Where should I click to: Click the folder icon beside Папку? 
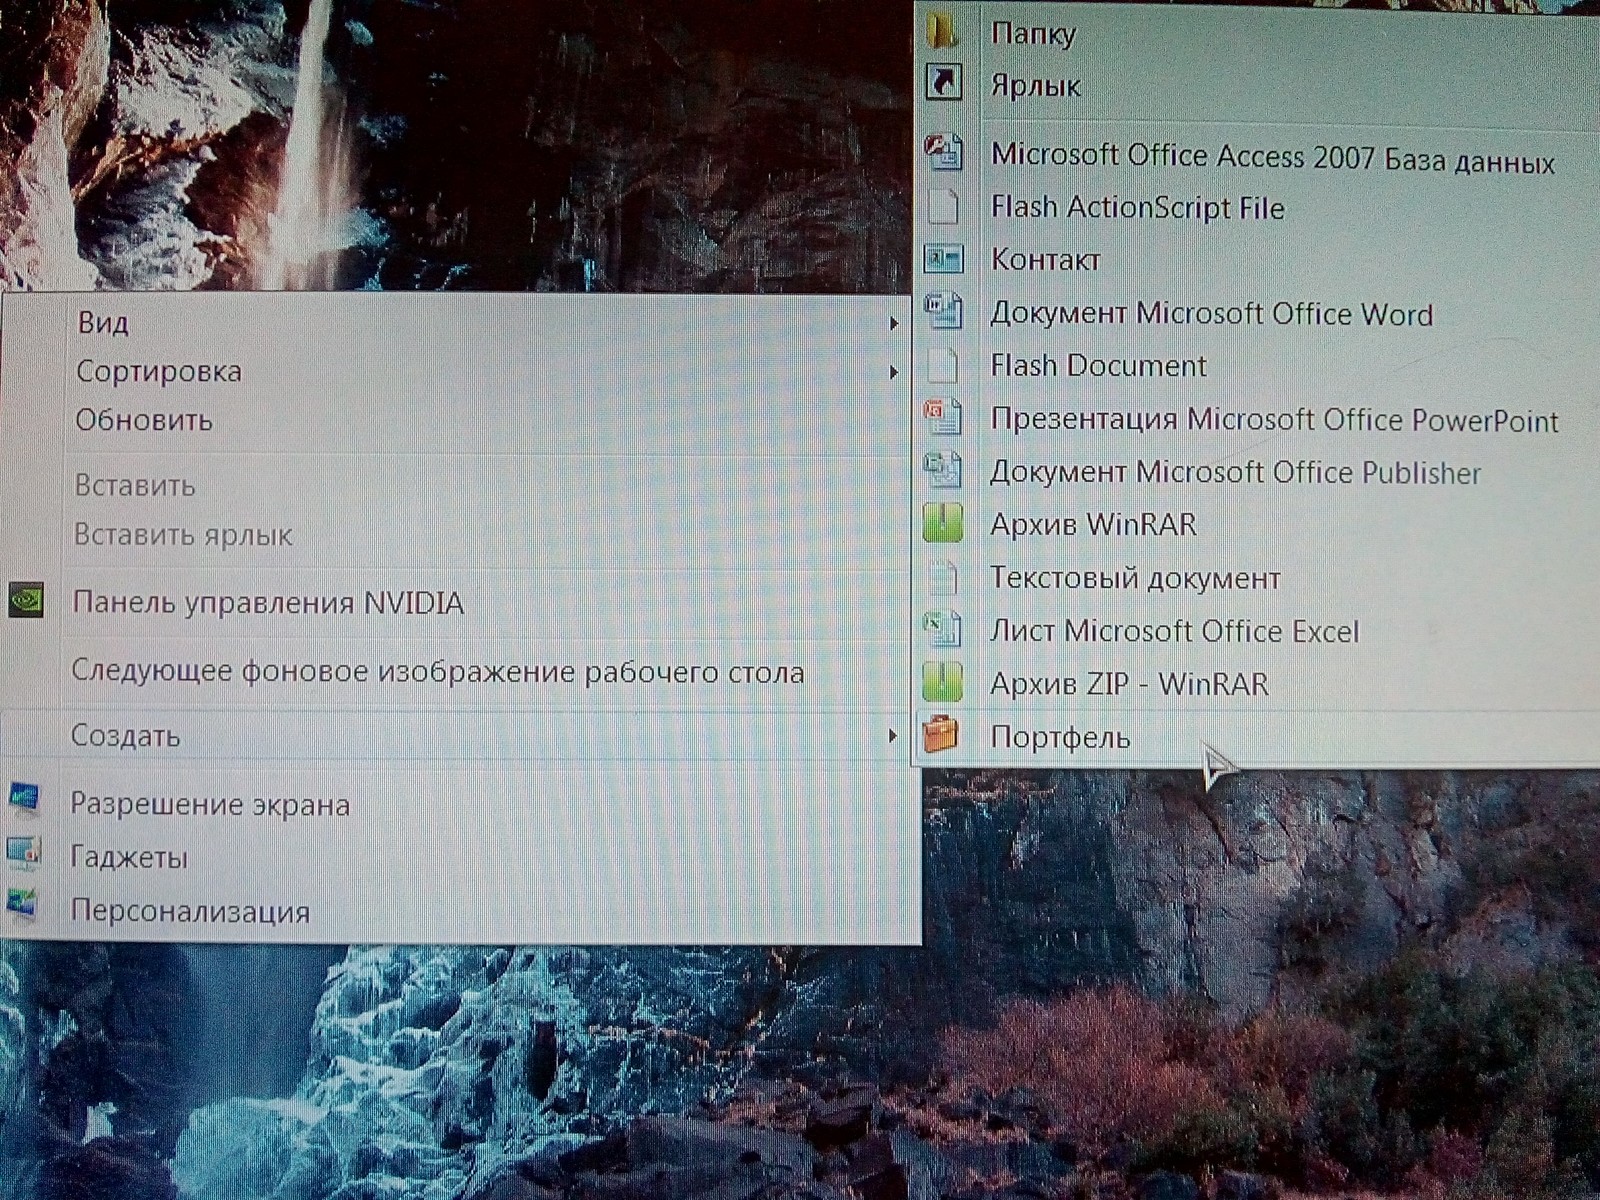point(941,31)
